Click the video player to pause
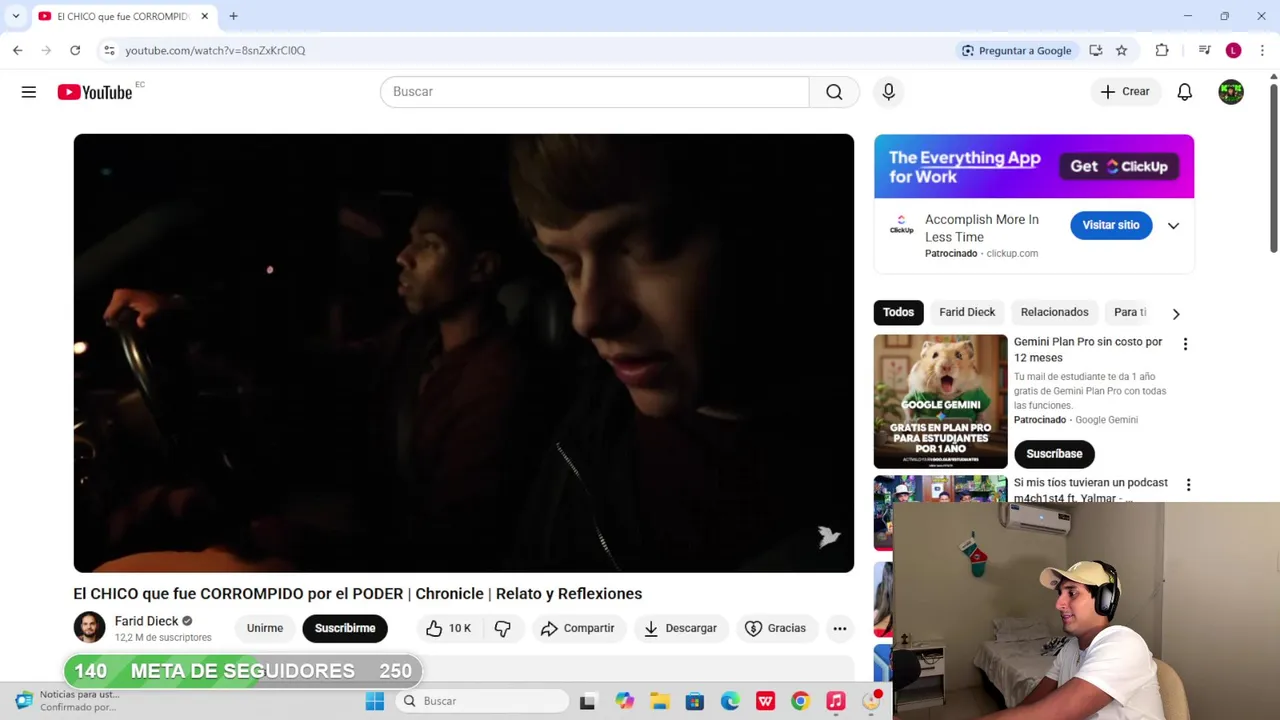Image resolution: width=1280 pixels, height=720 pixels. click(x=464, y=353)
